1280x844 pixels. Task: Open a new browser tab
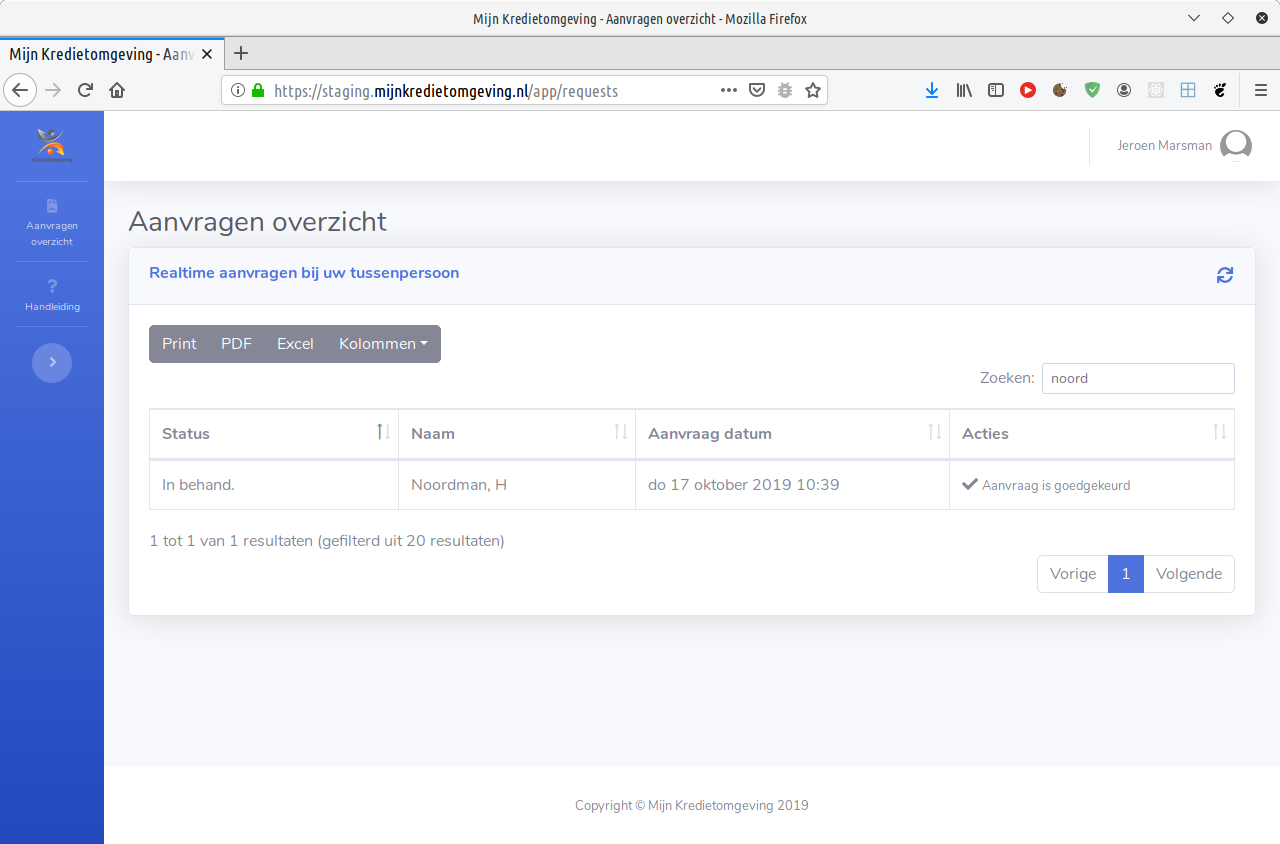pos(241,54)
